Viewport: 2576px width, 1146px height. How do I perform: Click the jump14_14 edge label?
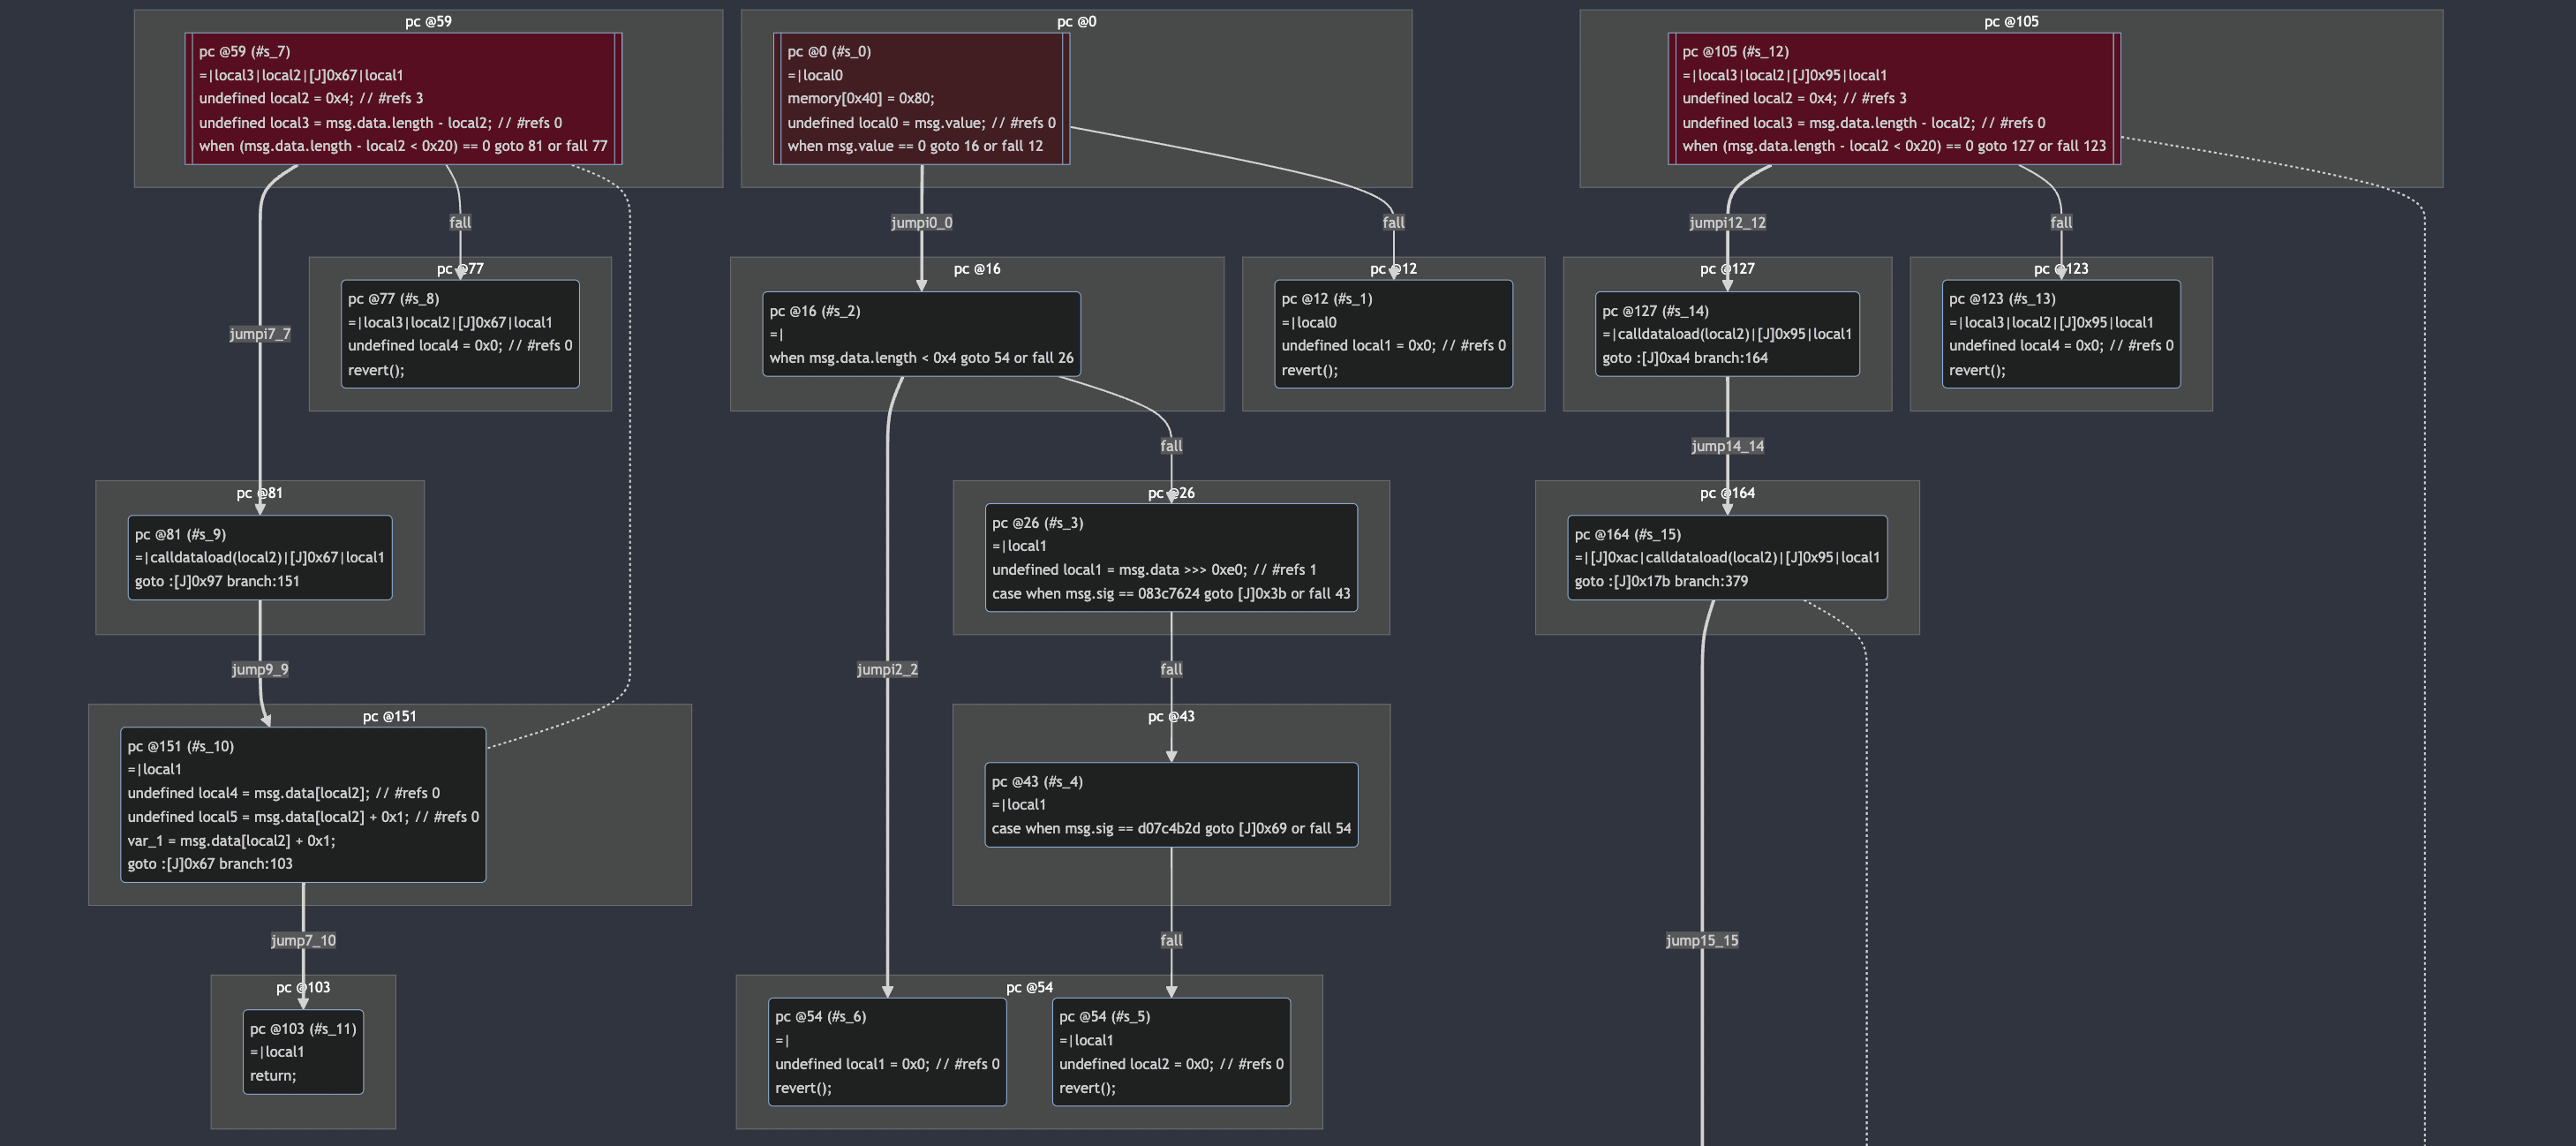tap(1727, 446)
